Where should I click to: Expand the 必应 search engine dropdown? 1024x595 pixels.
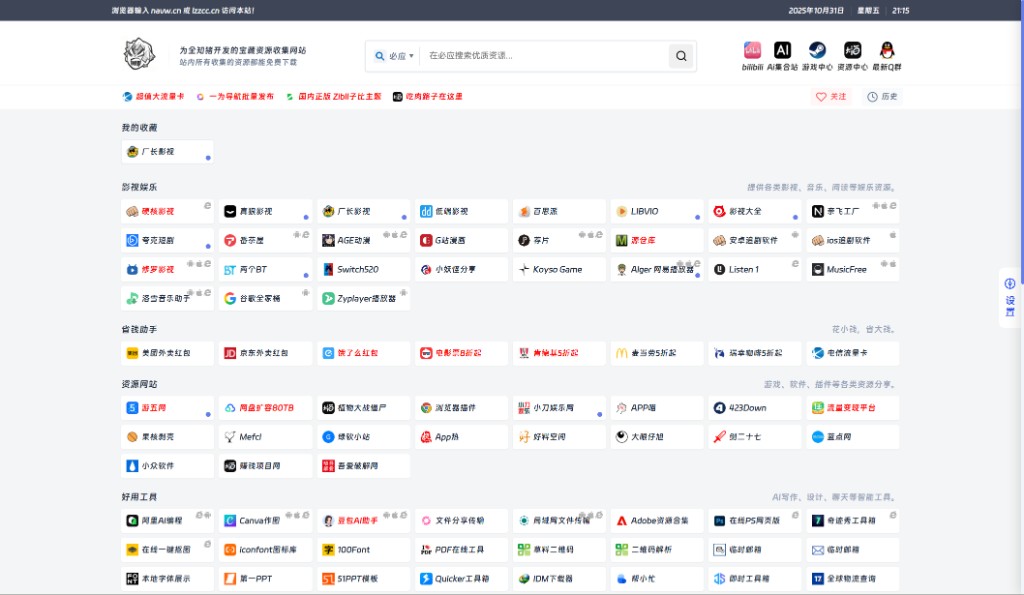tap(395, 56)
